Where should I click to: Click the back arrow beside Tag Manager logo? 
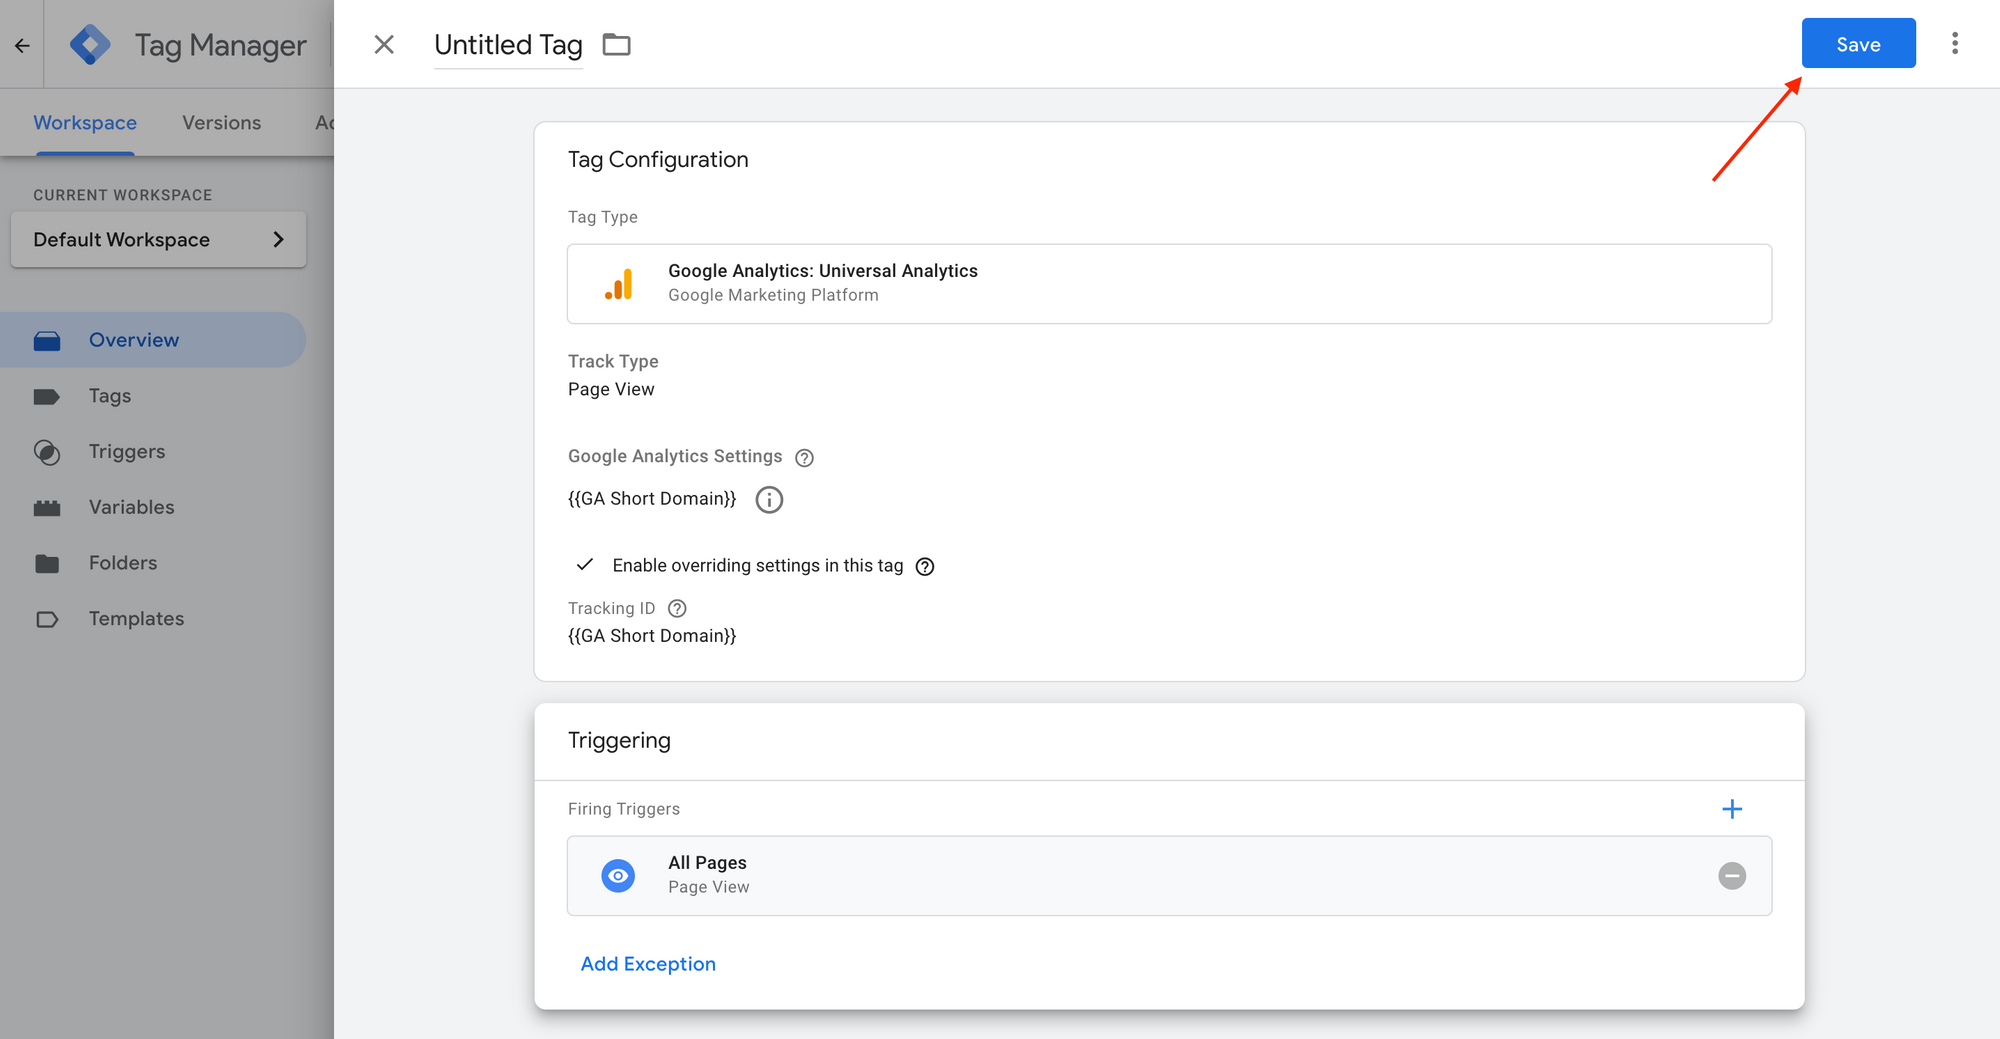[22, 45]
